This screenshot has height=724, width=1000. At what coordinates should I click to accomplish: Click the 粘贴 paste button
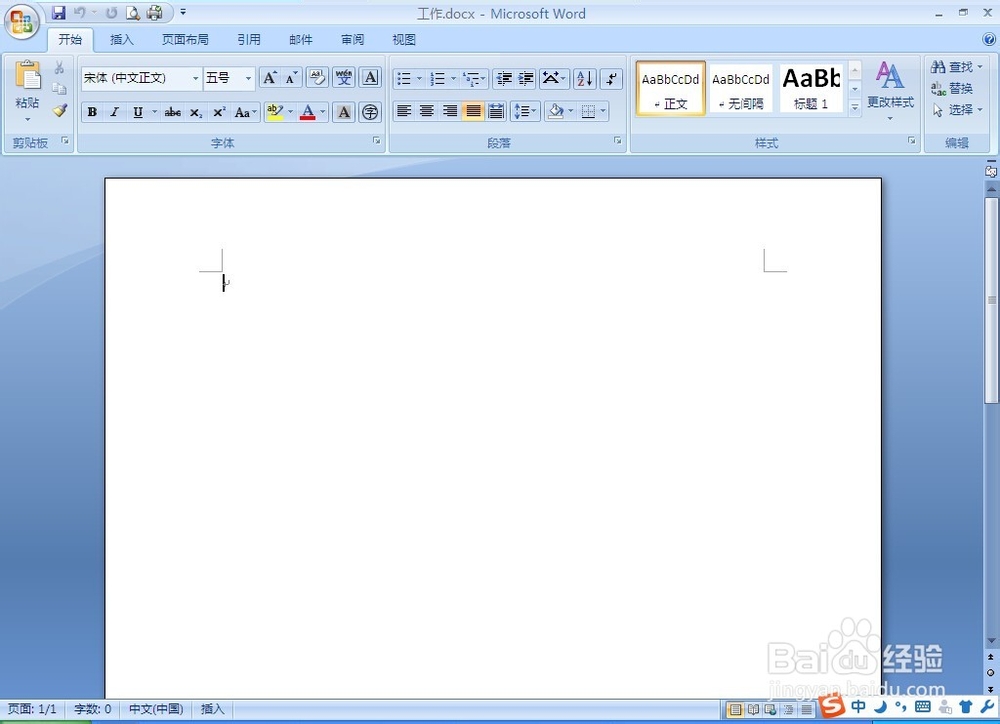click(x=27, y=89)
